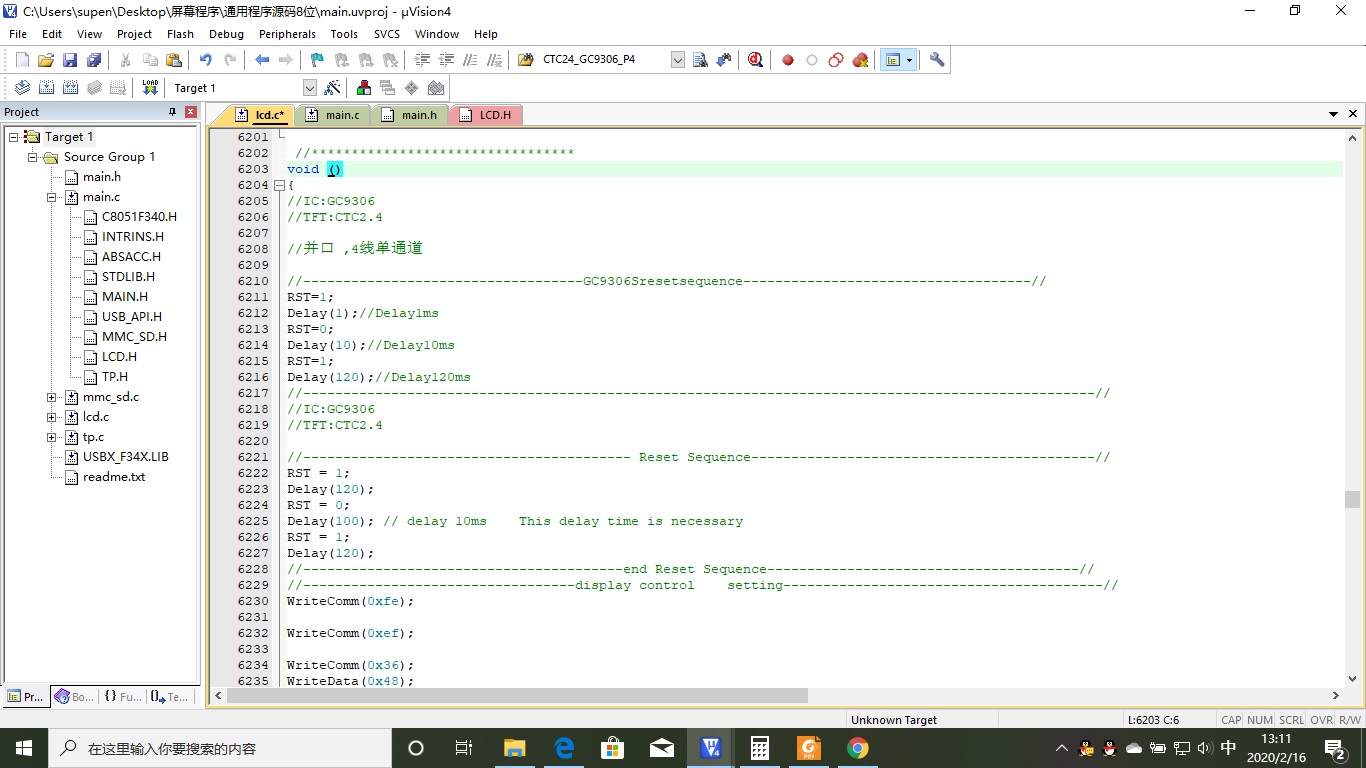This screenshot has width=1366, height=768.
Task: Show the Books tab in the Project panel
Action: [75, 697]
